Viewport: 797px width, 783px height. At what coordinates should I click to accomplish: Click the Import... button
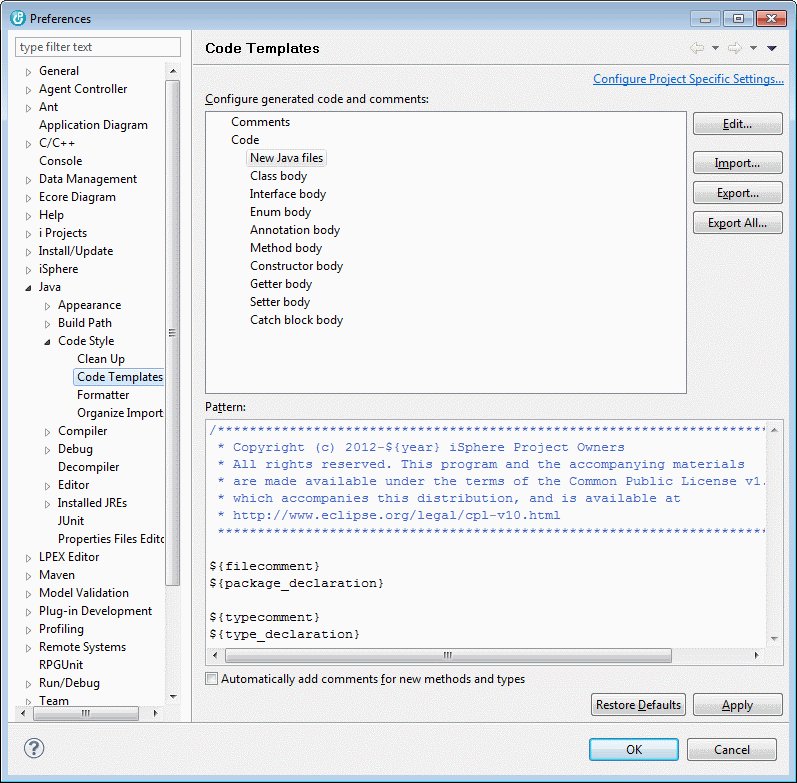[738, 163]
